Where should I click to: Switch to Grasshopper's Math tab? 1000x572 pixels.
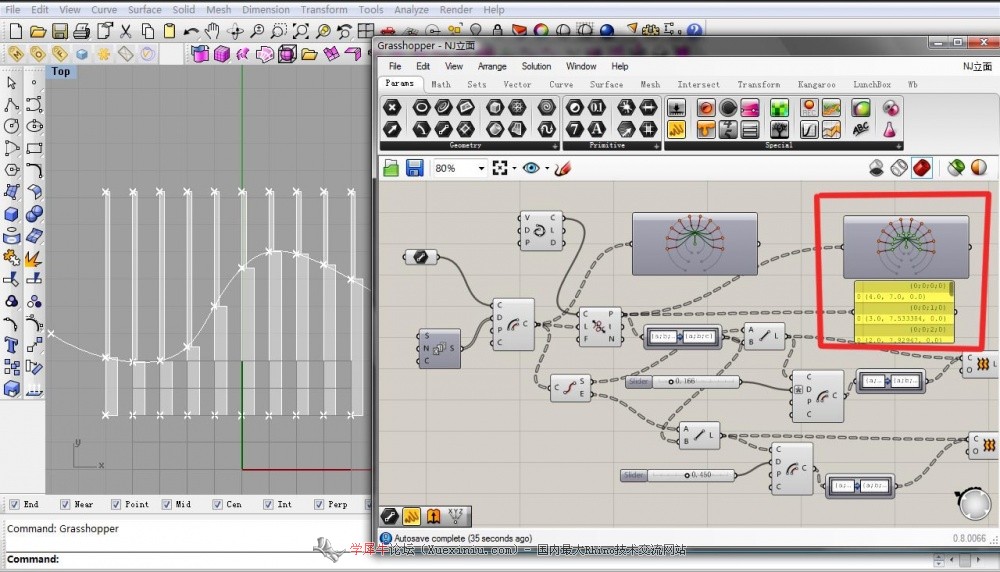coord(441,84)
